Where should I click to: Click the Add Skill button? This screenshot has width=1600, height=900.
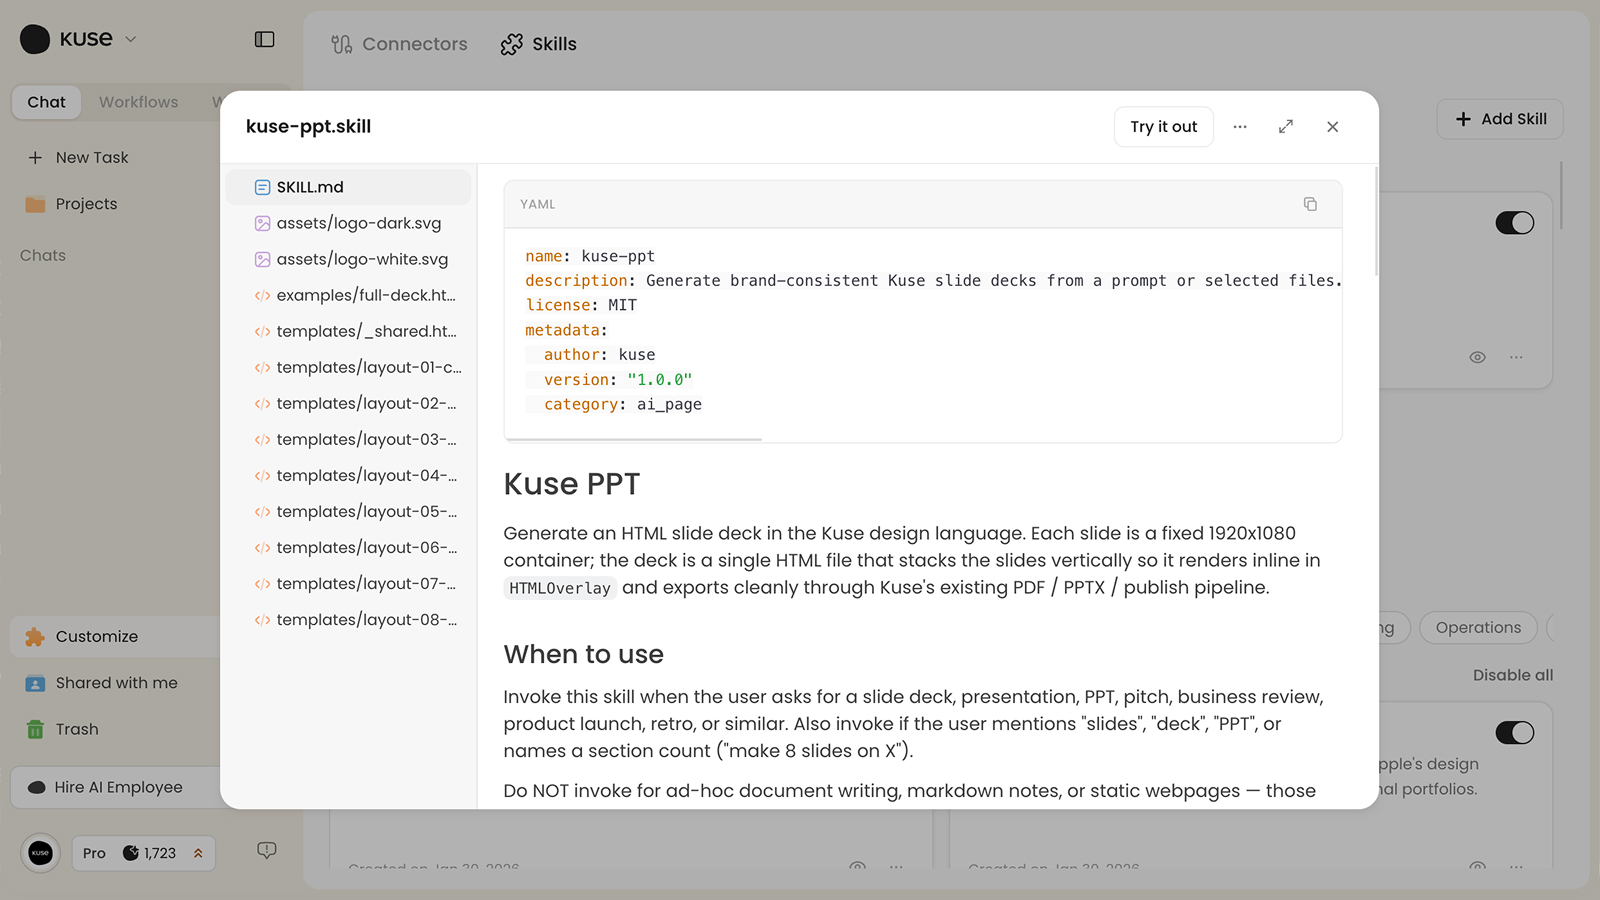point(1500,119)
